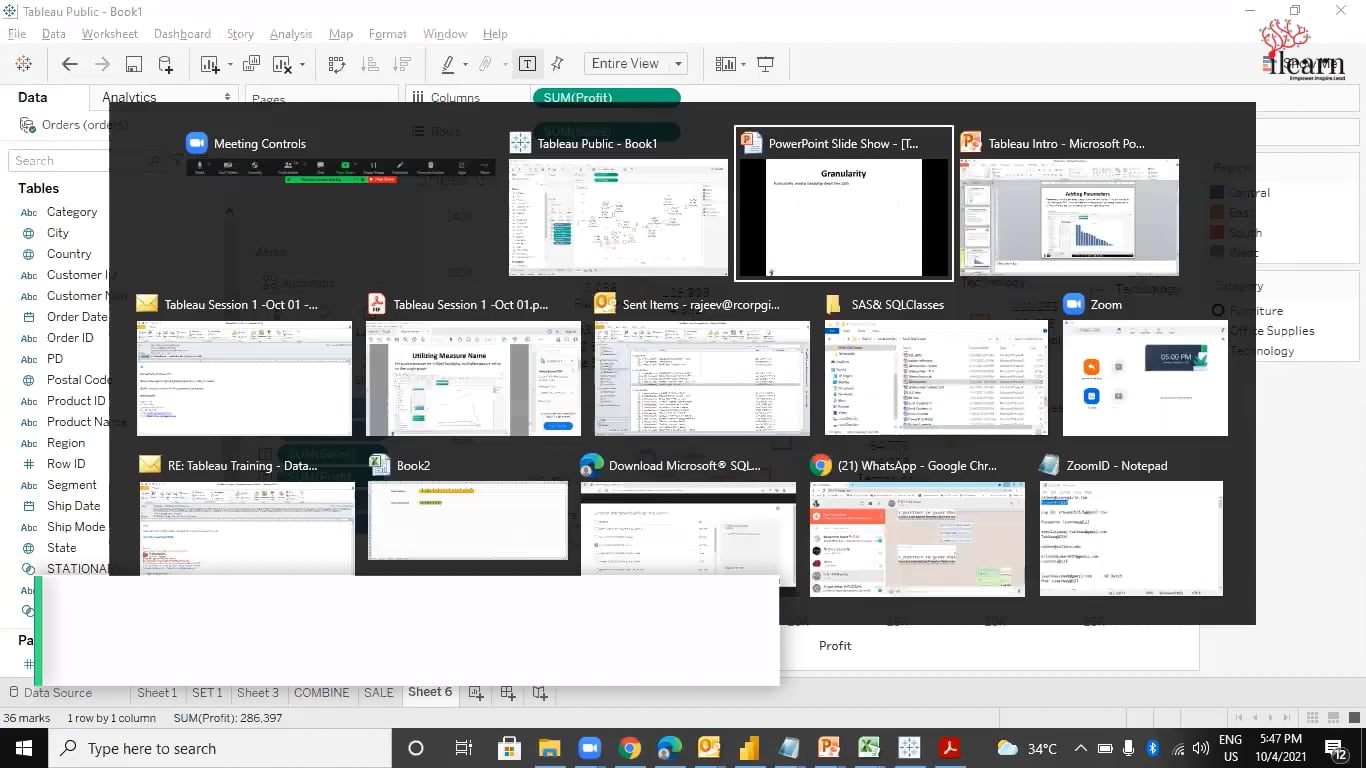Click the New Data Source cylinder icon
This screenshot has height=768, width=1366.
tap(166, 64)
